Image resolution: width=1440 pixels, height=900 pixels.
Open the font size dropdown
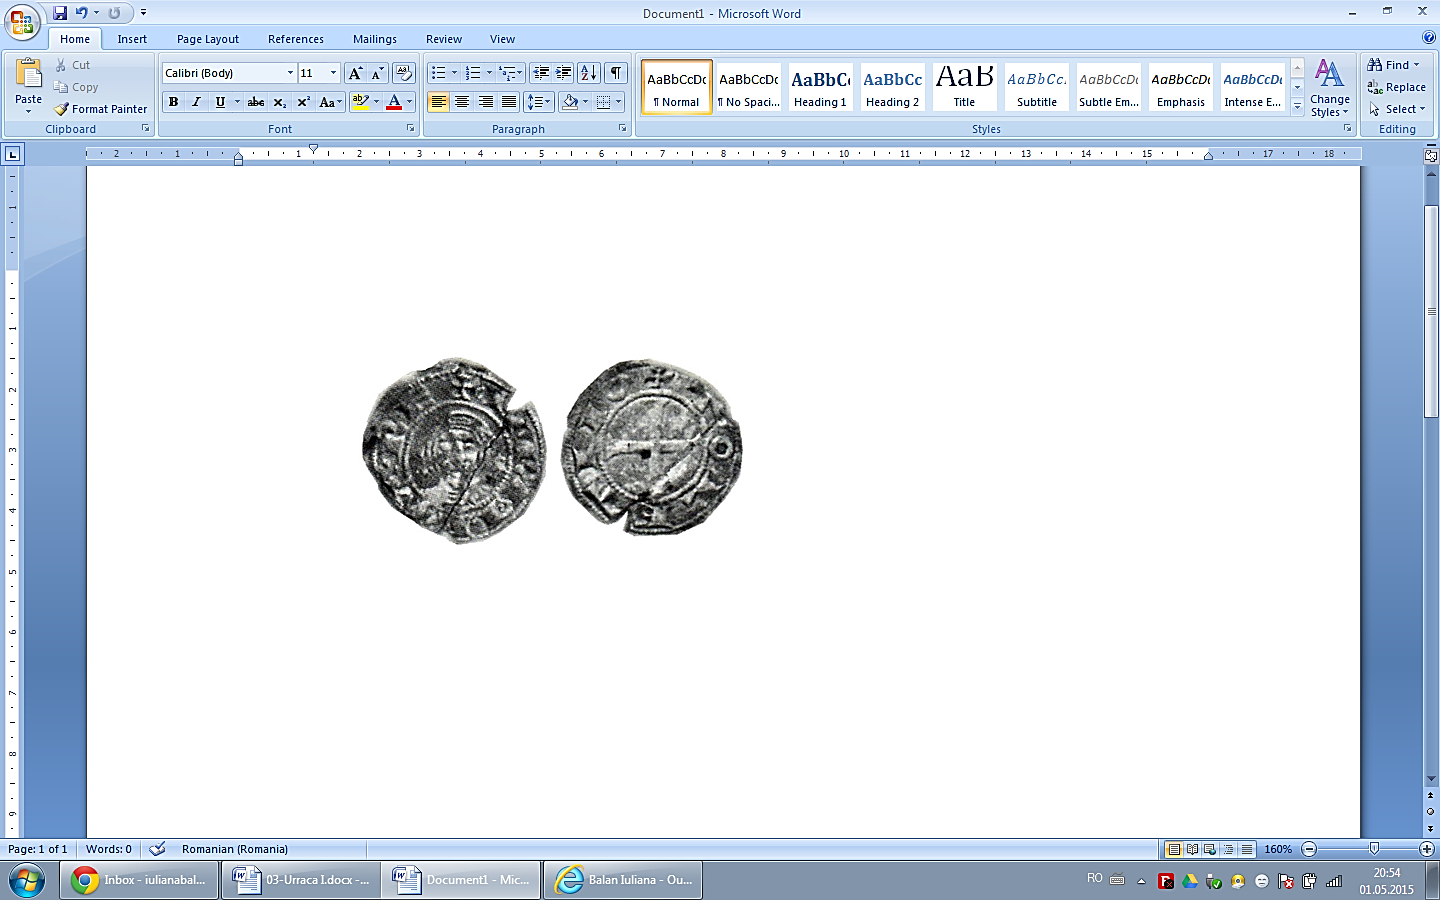(333, 73)
